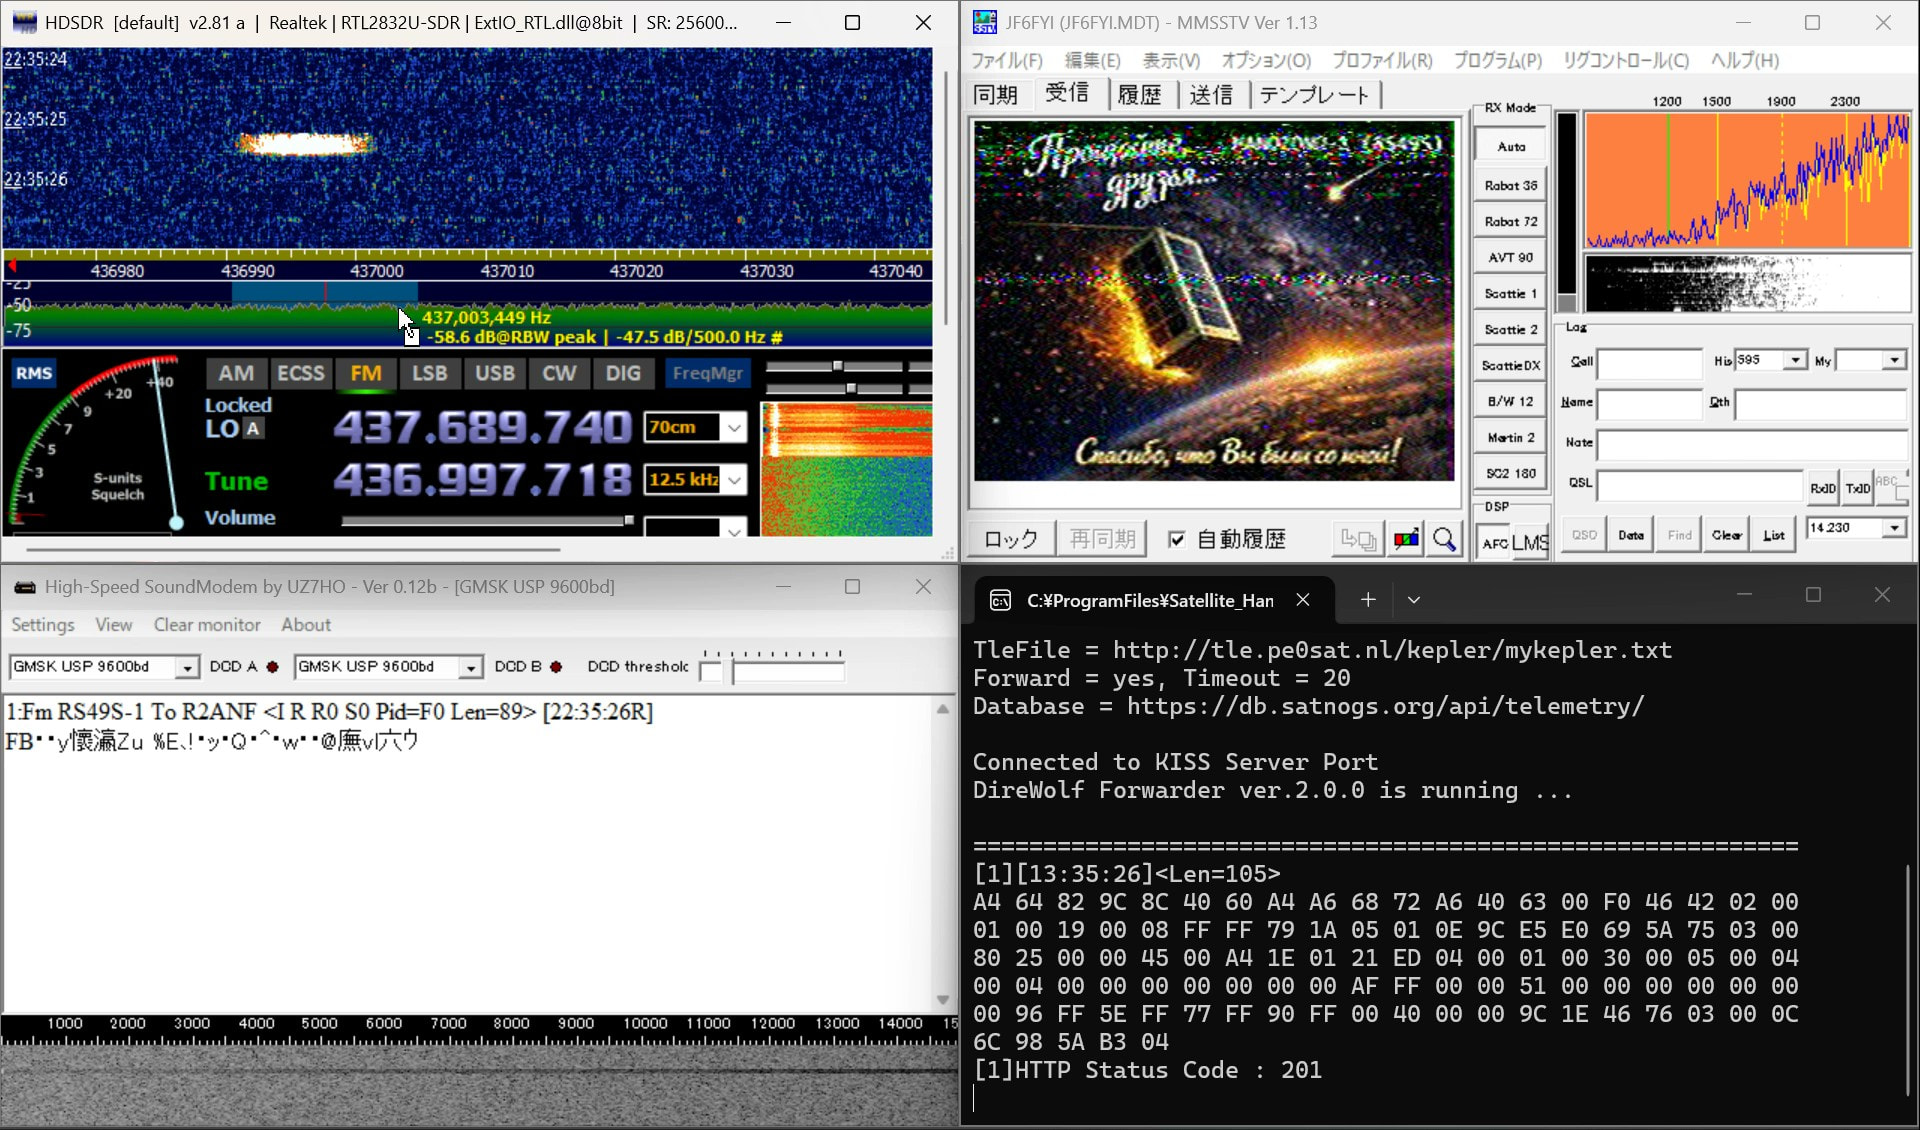Image resolution: width=1920 pixels, height=1130 pixels.
Task: Click Clear monitor in SoundModem
Action: click(207, 625)
